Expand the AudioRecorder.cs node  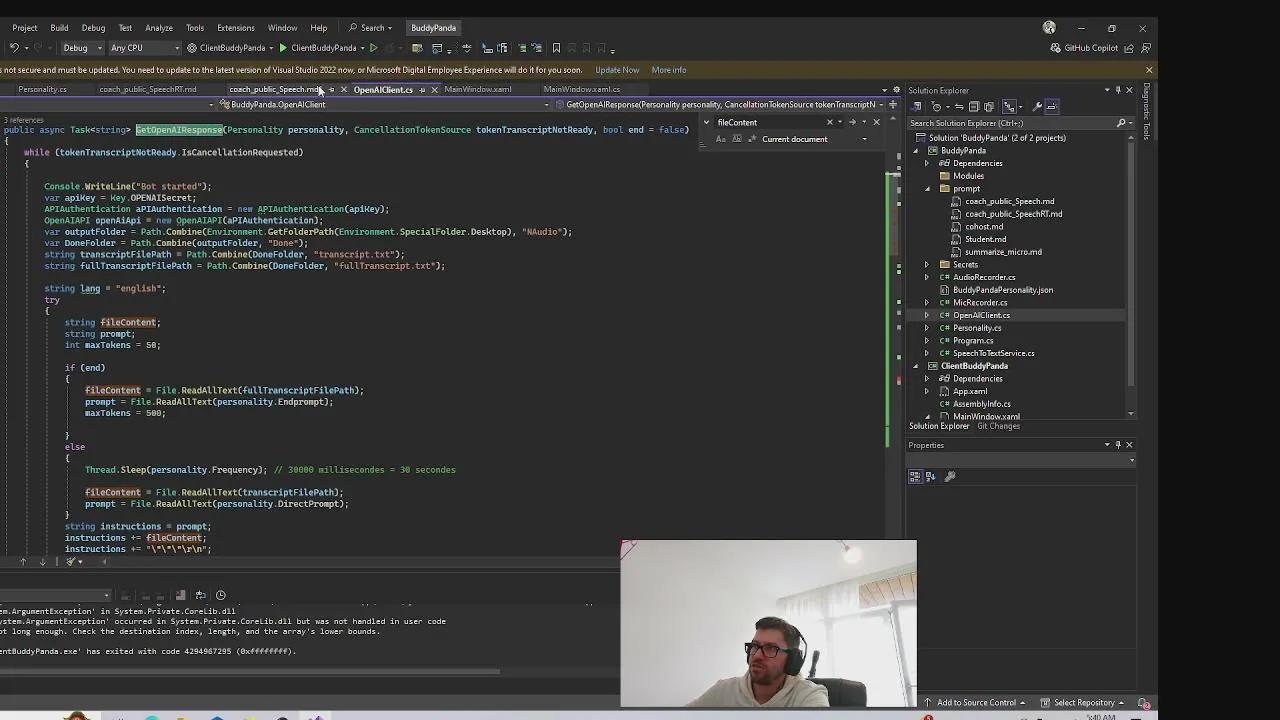pos(927,278)
